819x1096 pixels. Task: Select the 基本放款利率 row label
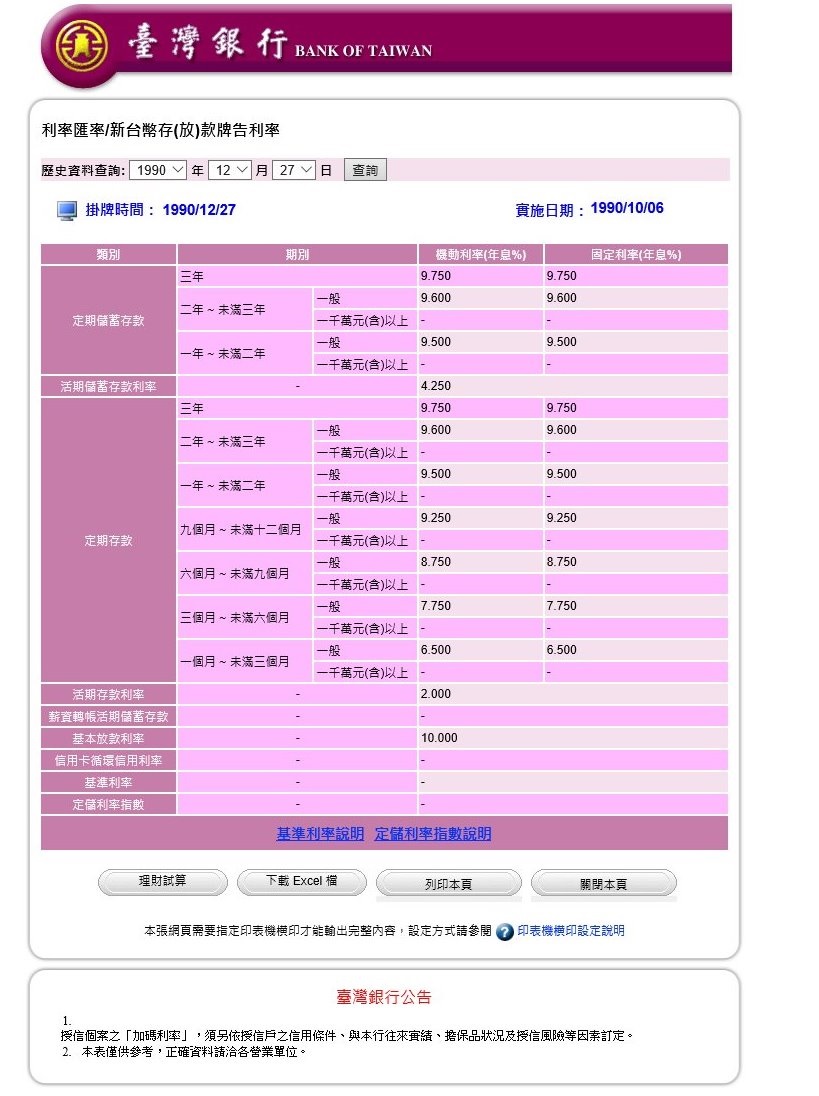coord(108,738)
